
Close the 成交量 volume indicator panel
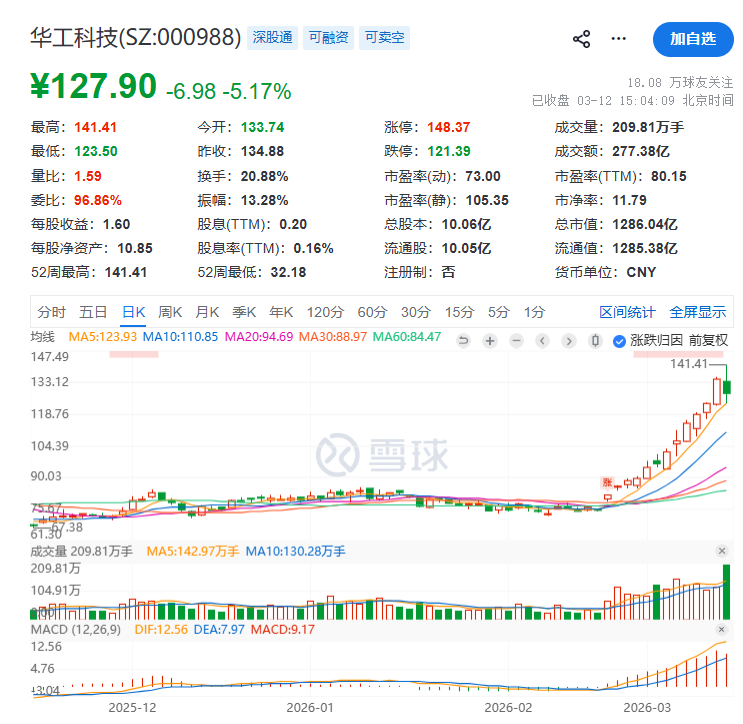tap(722, 551)
